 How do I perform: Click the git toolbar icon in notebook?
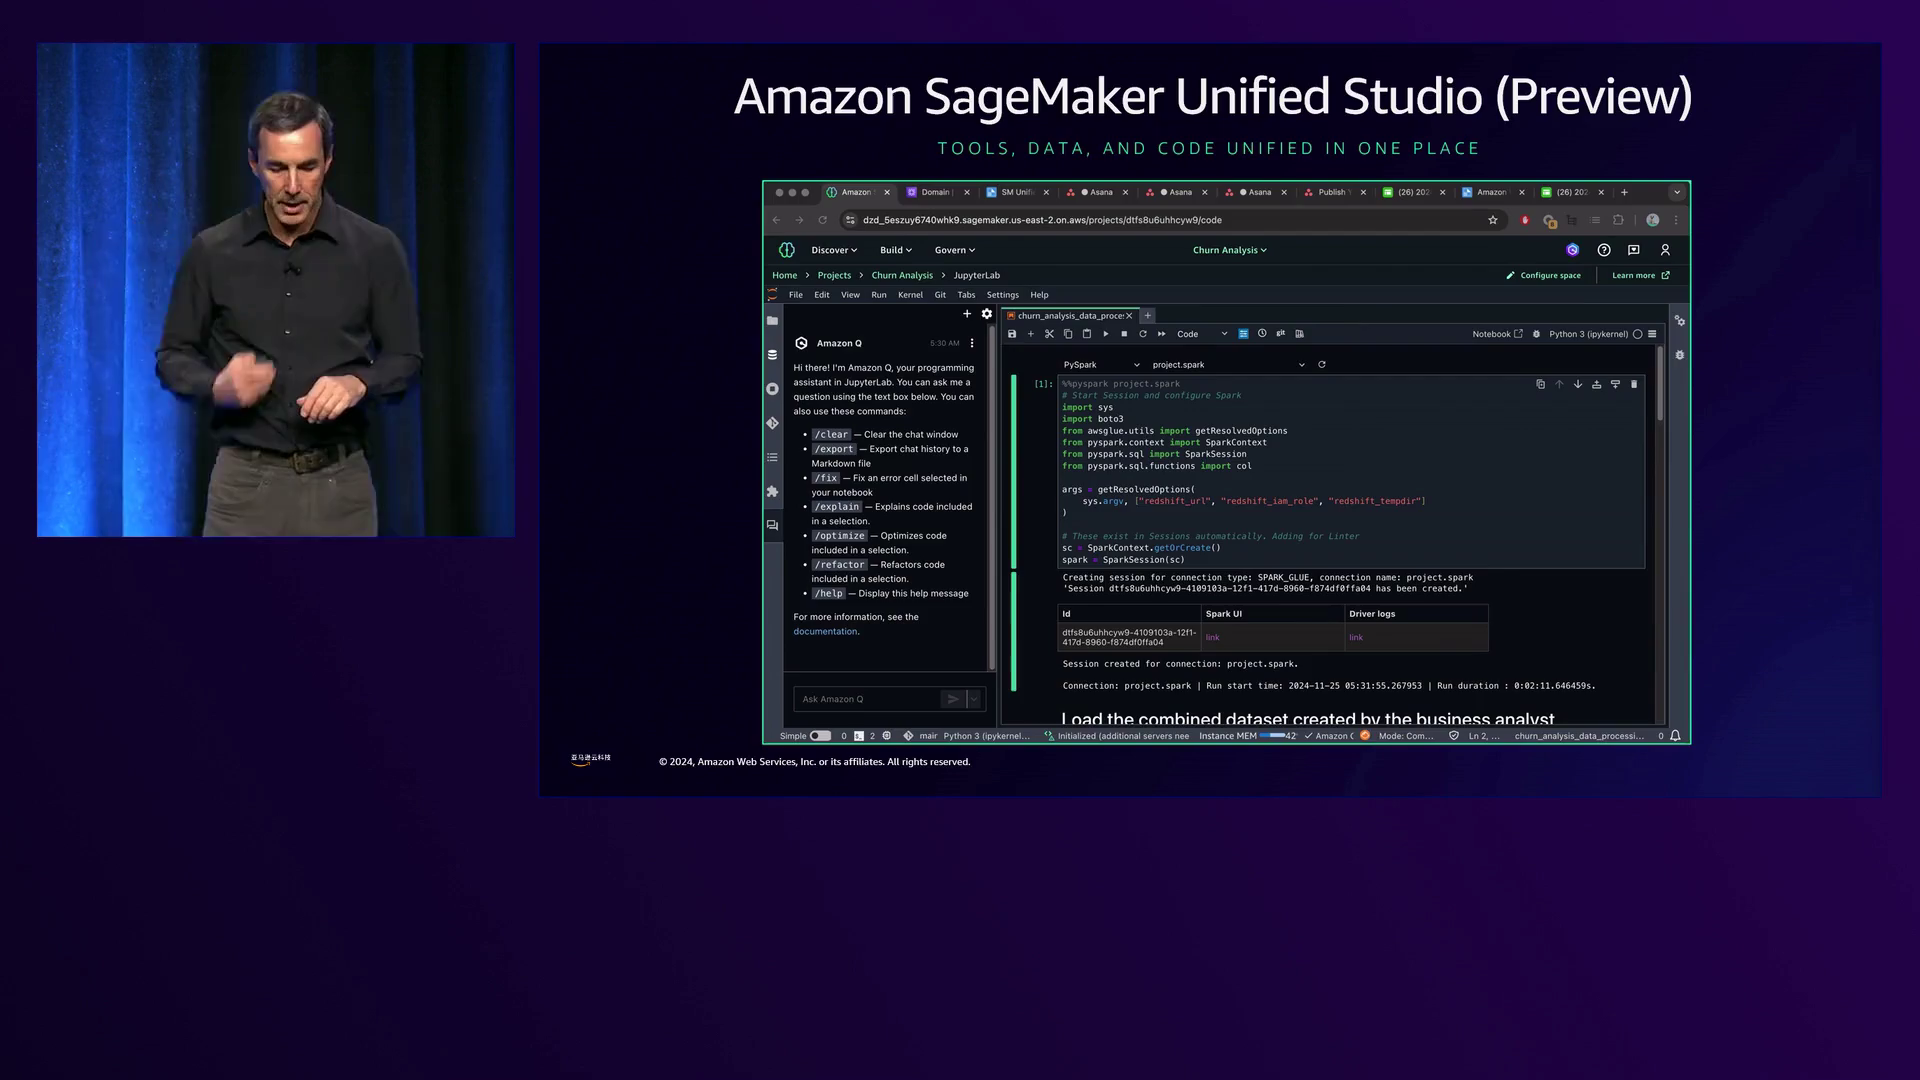pyautogui.click(x=1280, y=334)
